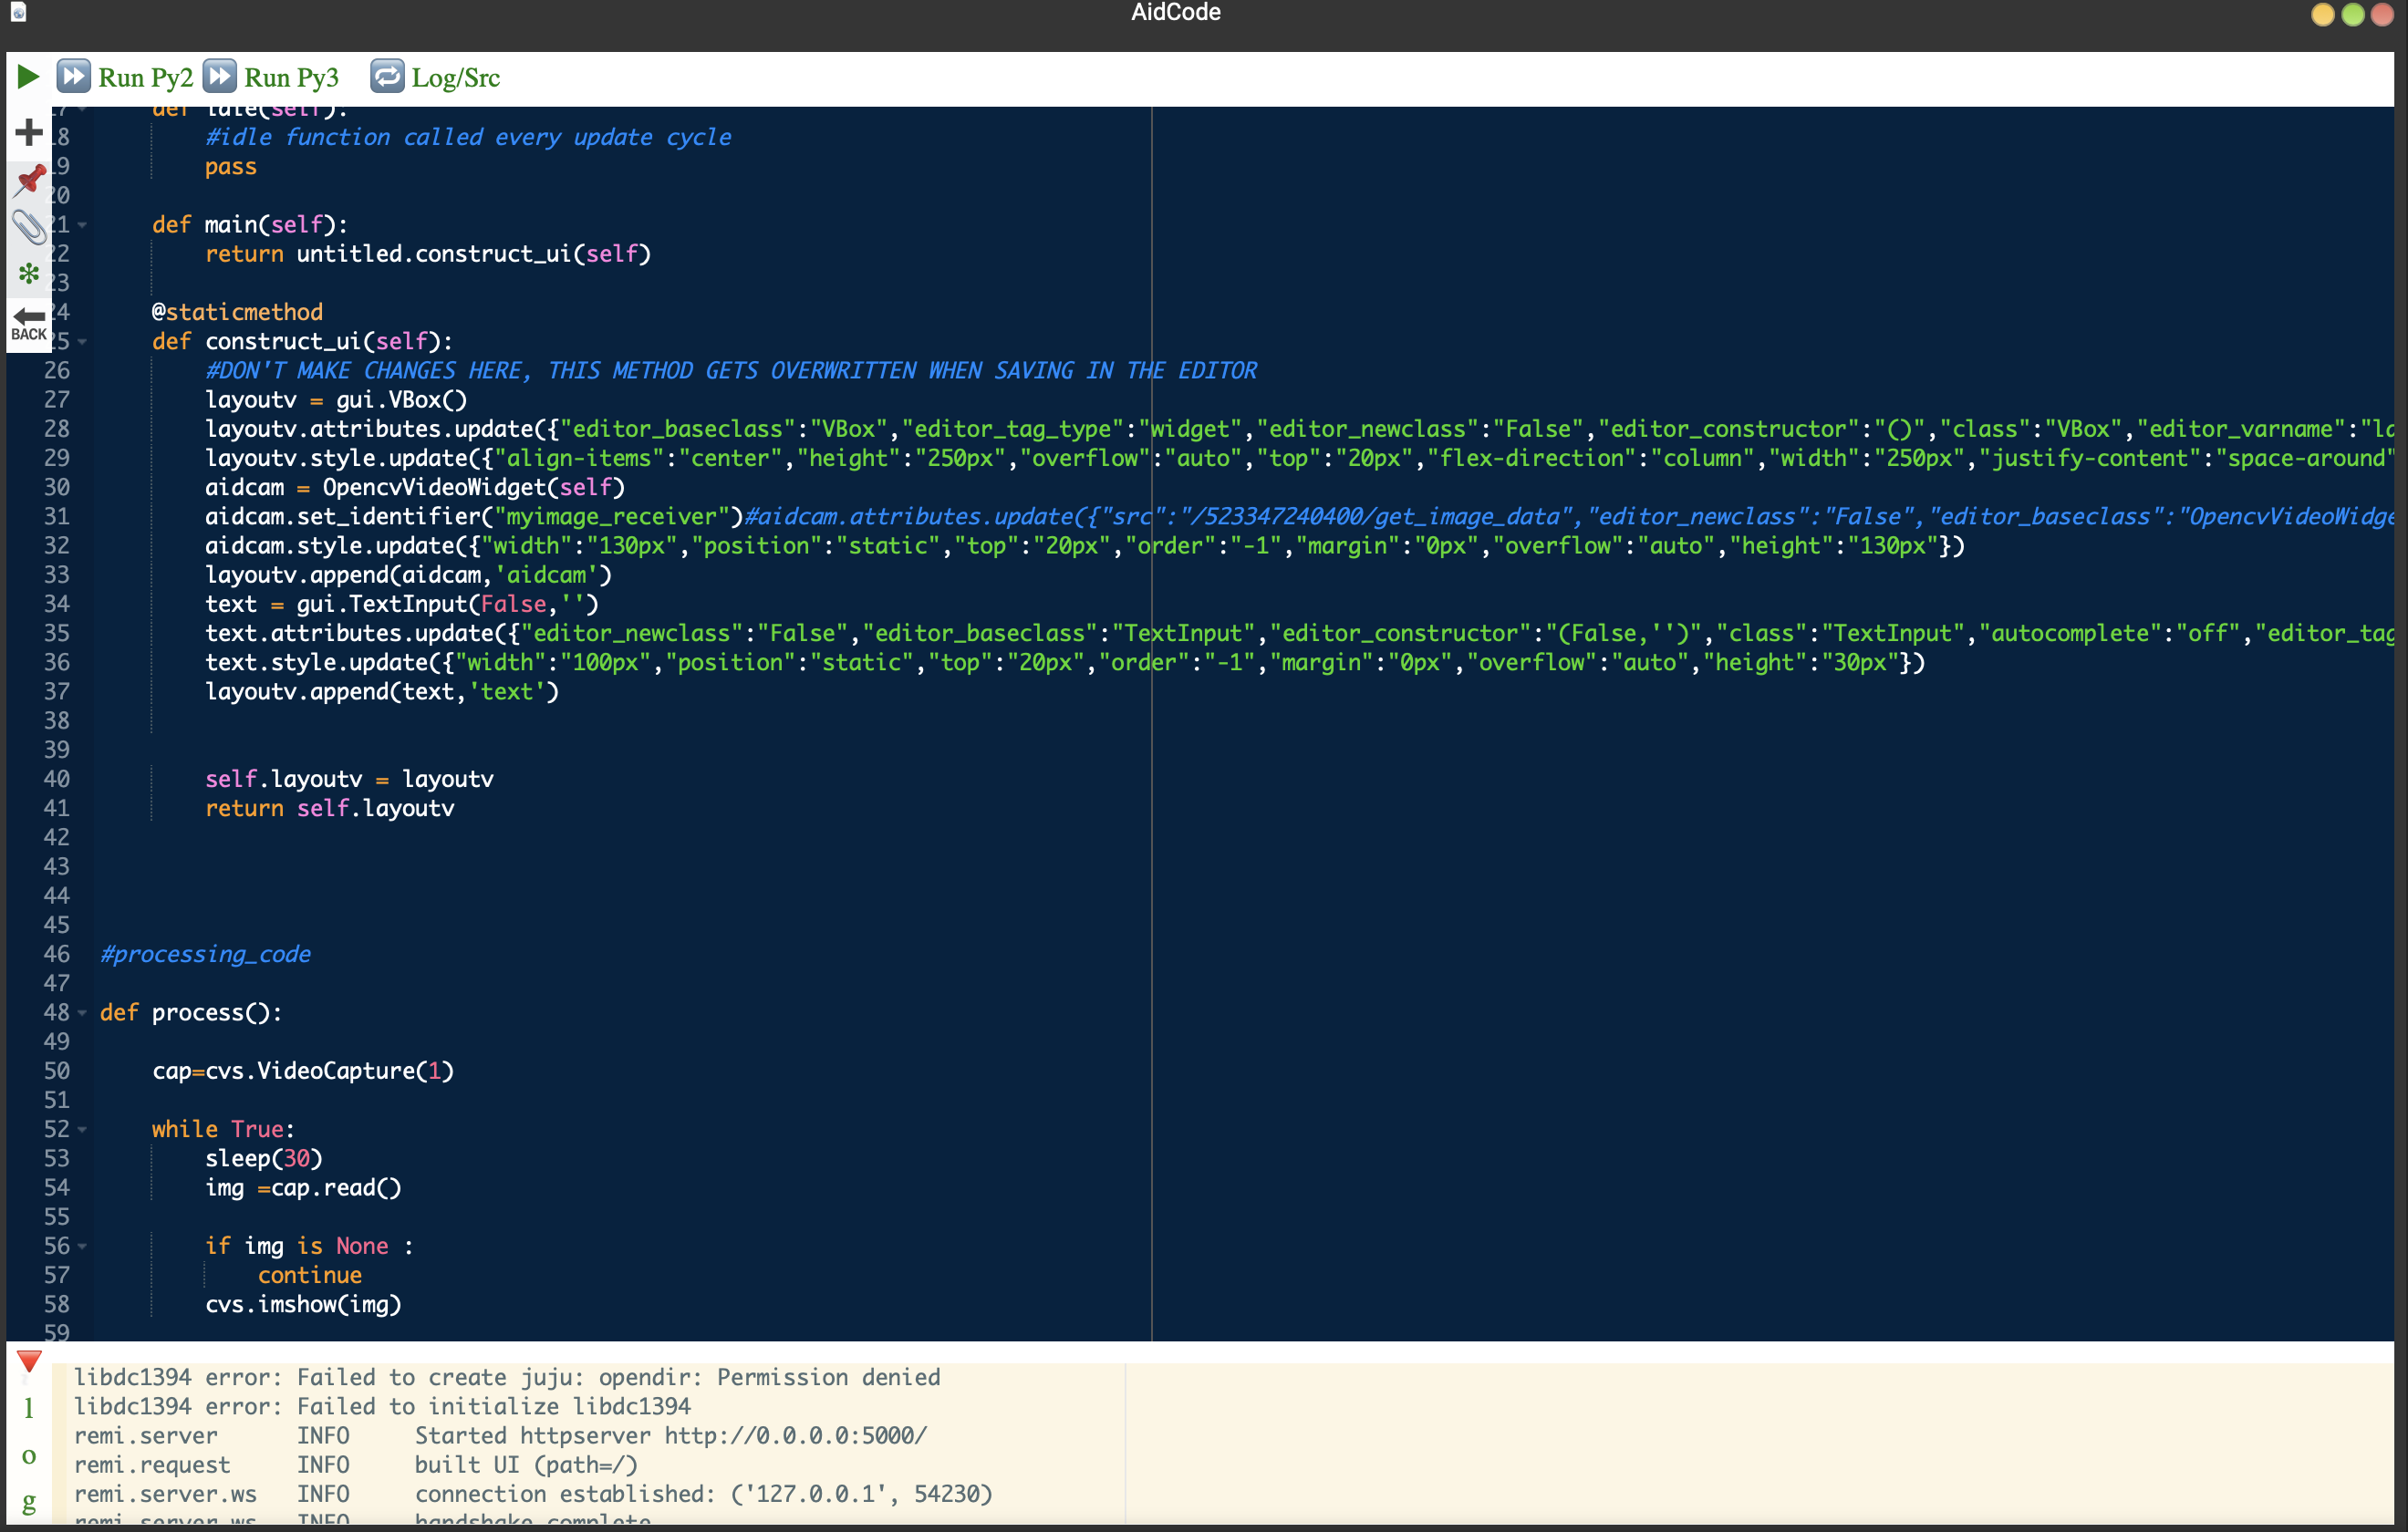Screen dimensions: 2408x1532
Task: Click the yellow window button
Action: tap(2323, 14)
